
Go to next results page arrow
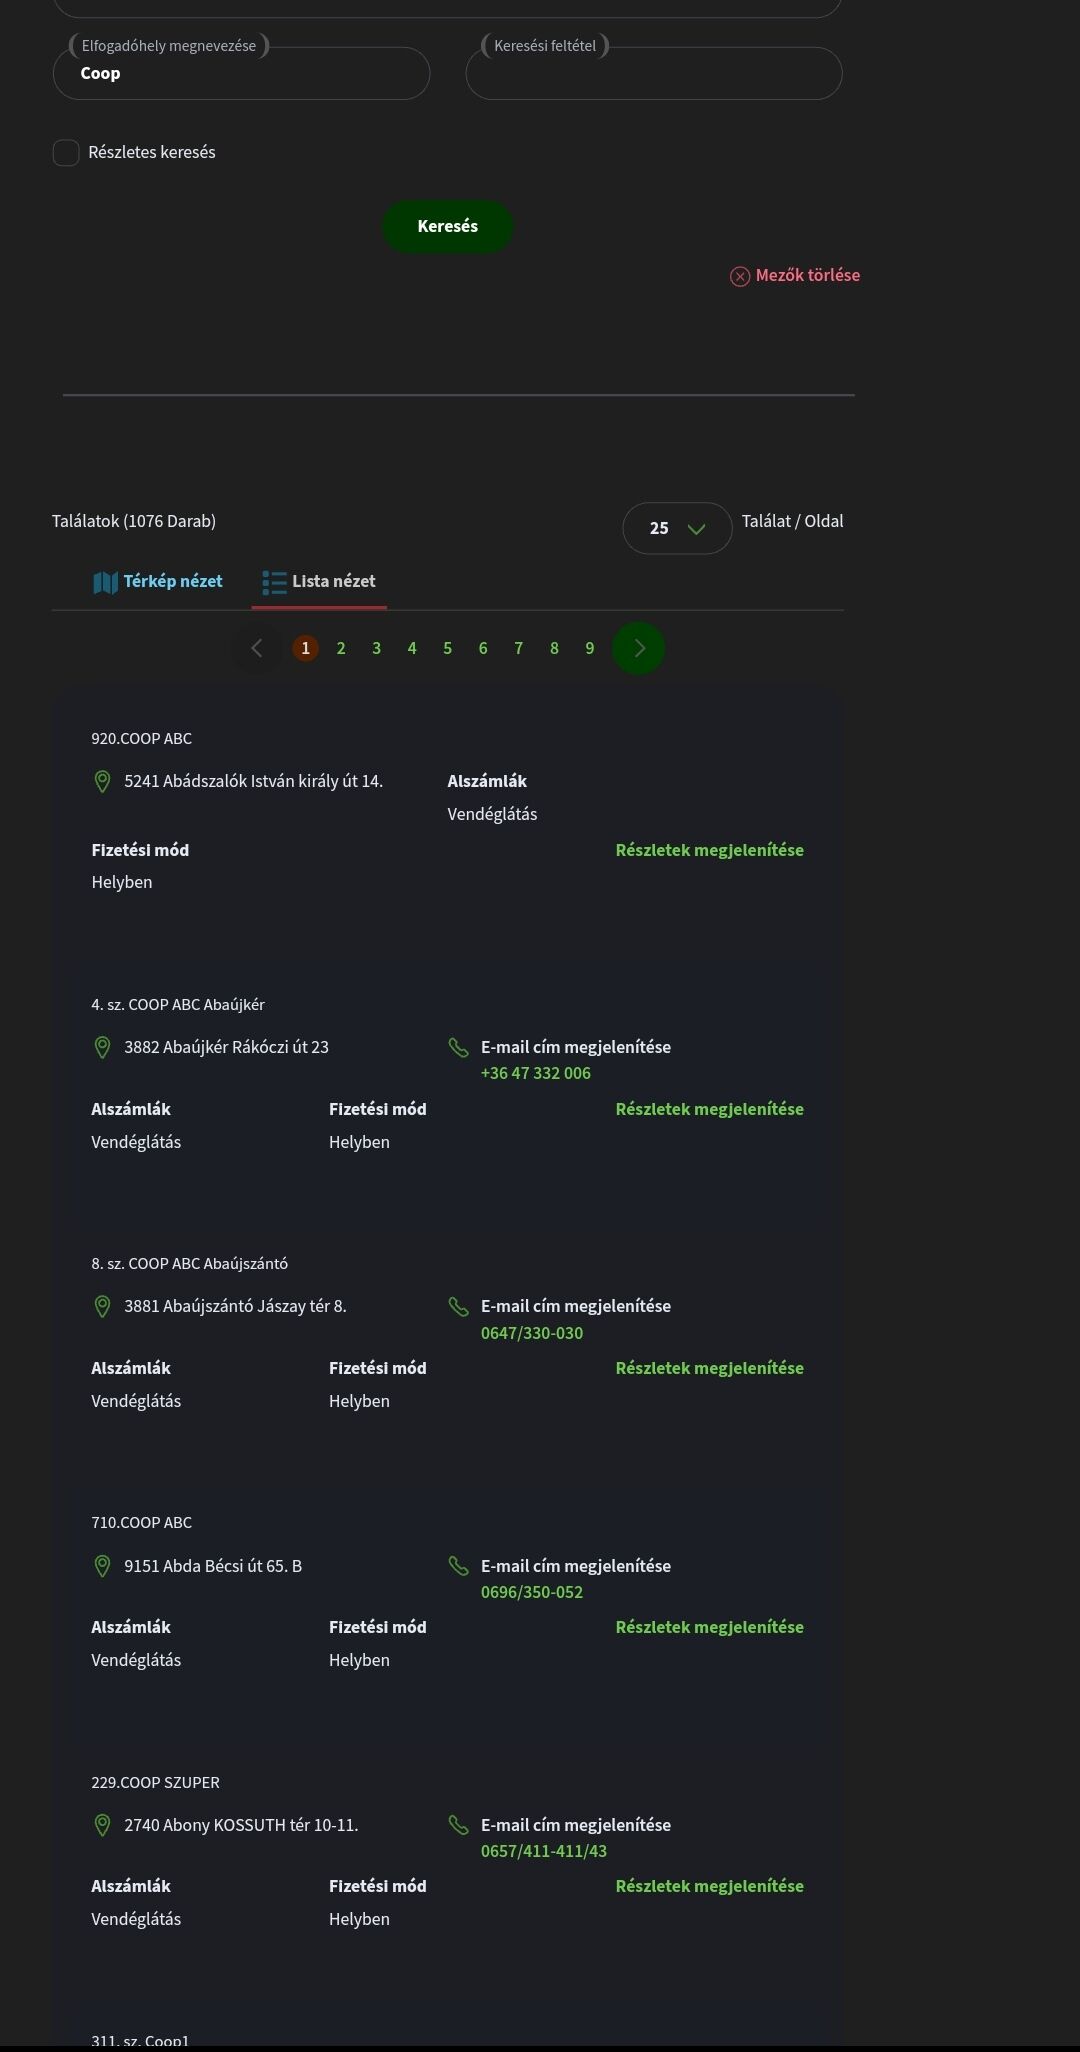pyautogui.click(x=639, y=649)
